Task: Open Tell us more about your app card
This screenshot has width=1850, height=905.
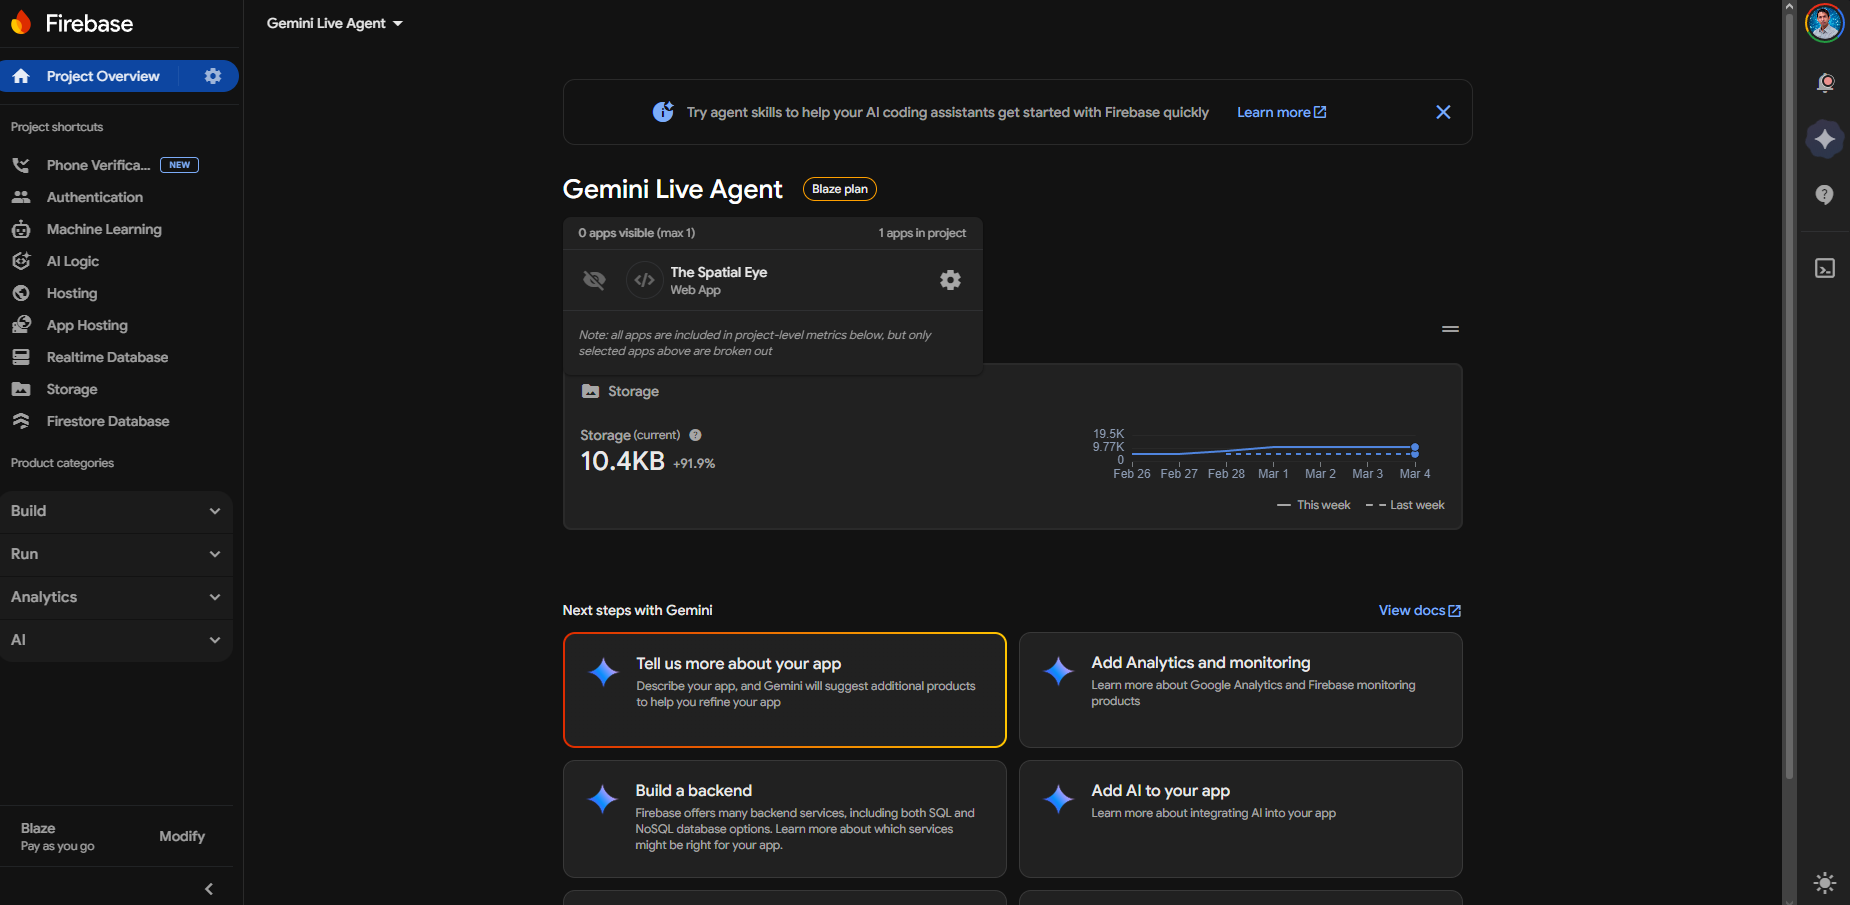Action: [x=785, y=690]
